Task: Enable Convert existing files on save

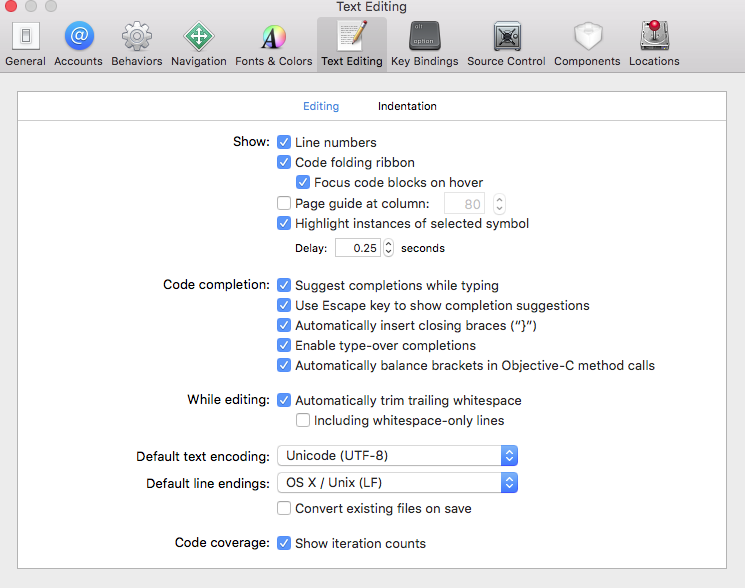Action: point(284,508)
